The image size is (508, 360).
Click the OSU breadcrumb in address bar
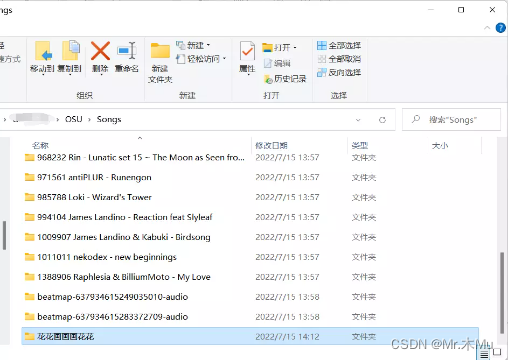click(74, 119)
